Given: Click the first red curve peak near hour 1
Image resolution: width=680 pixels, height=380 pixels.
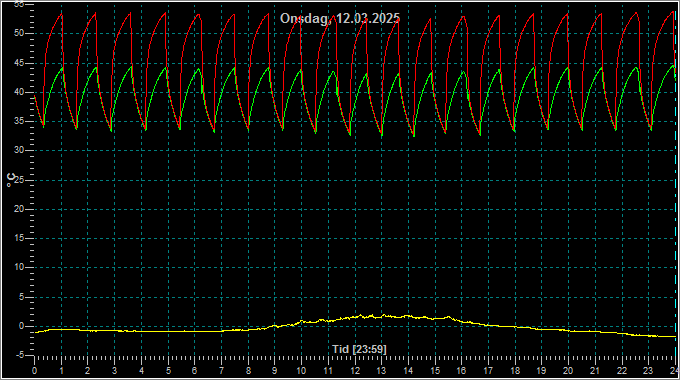Looking at the screenshot, I should pos(62,14).
